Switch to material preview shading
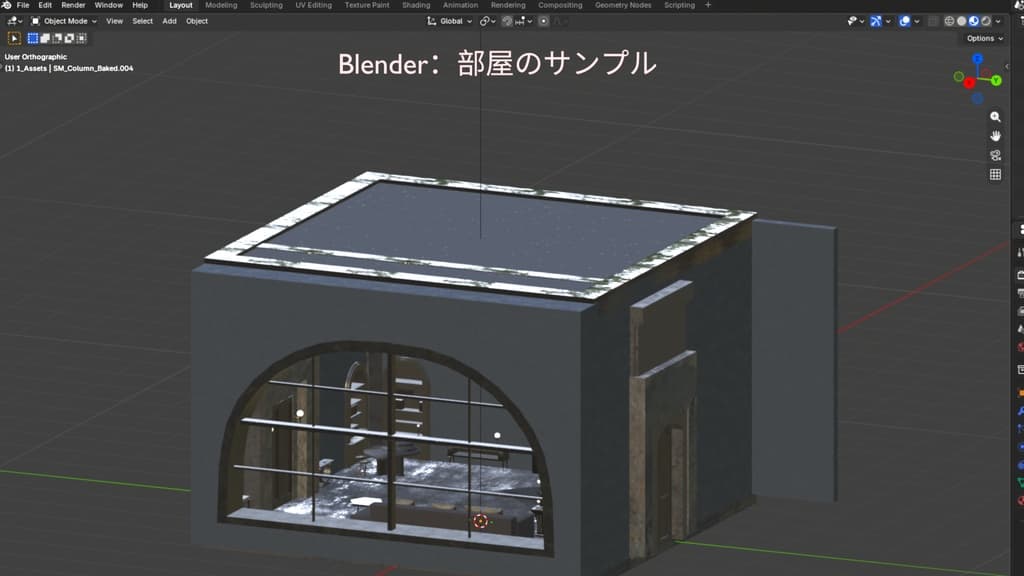1024x576 pixels. click(974, 21)
